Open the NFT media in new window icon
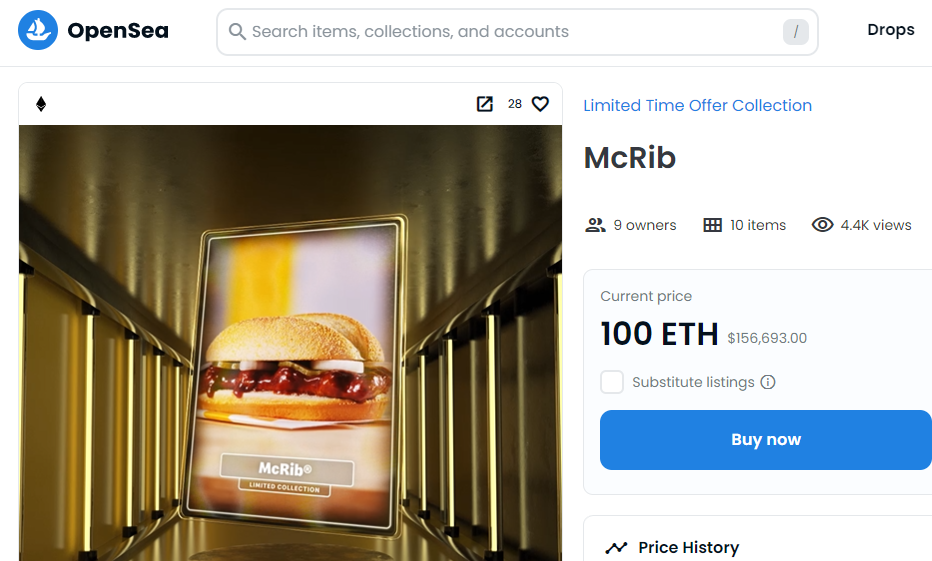932x561 pixels. click(x=484, y=104)
